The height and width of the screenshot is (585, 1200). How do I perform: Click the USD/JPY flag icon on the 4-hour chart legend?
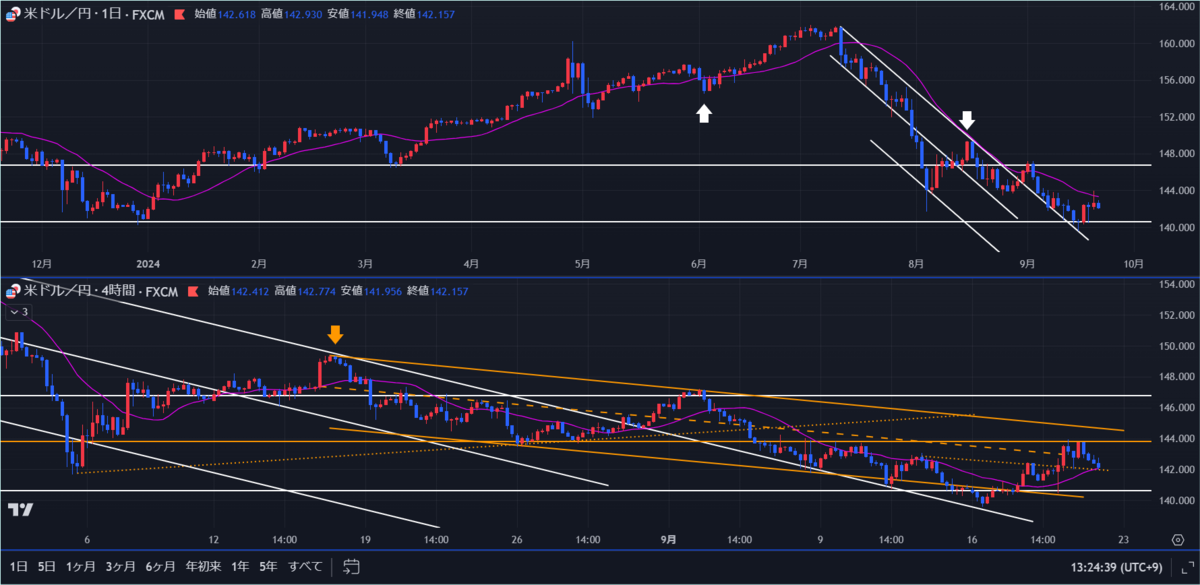12,293
